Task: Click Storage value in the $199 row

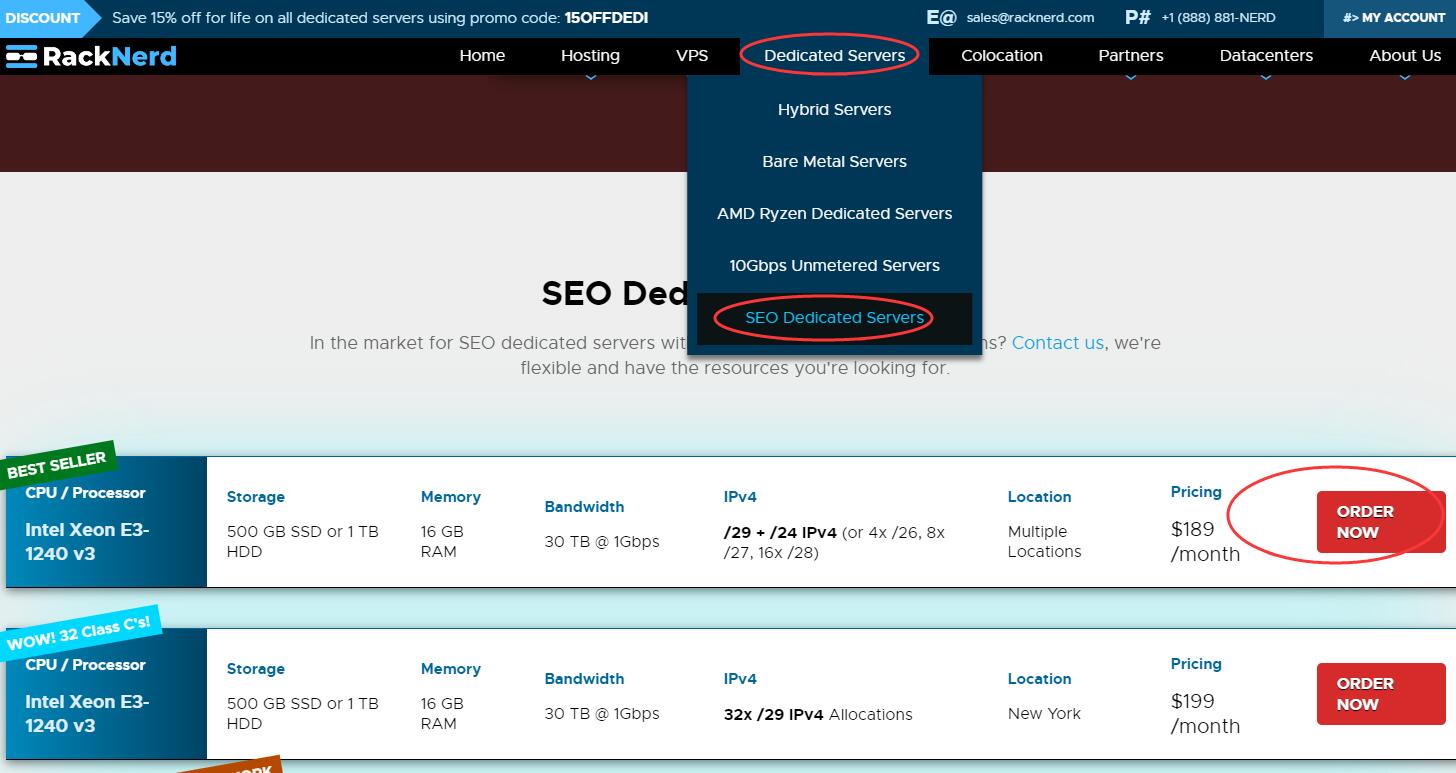Action: tap(303, 714)
